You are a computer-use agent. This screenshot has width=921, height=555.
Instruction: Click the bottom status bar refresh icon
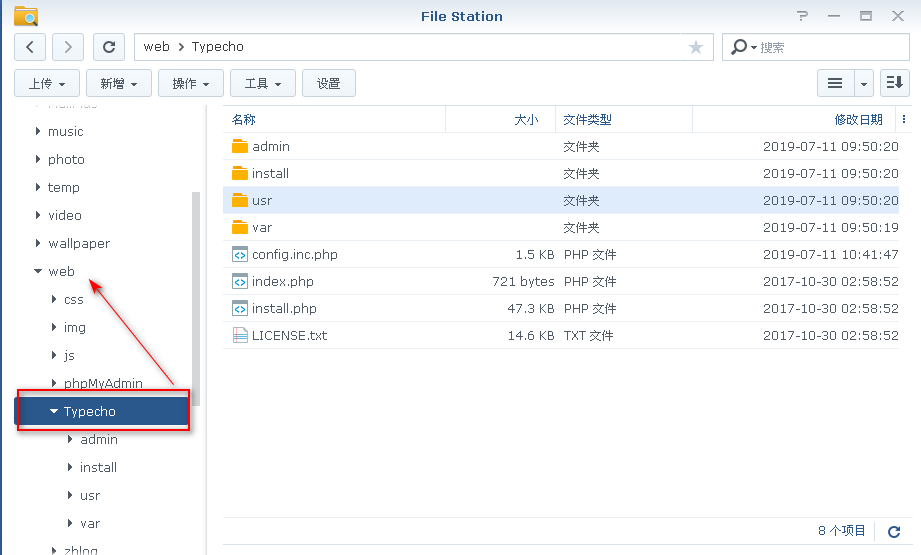(894, 532)
